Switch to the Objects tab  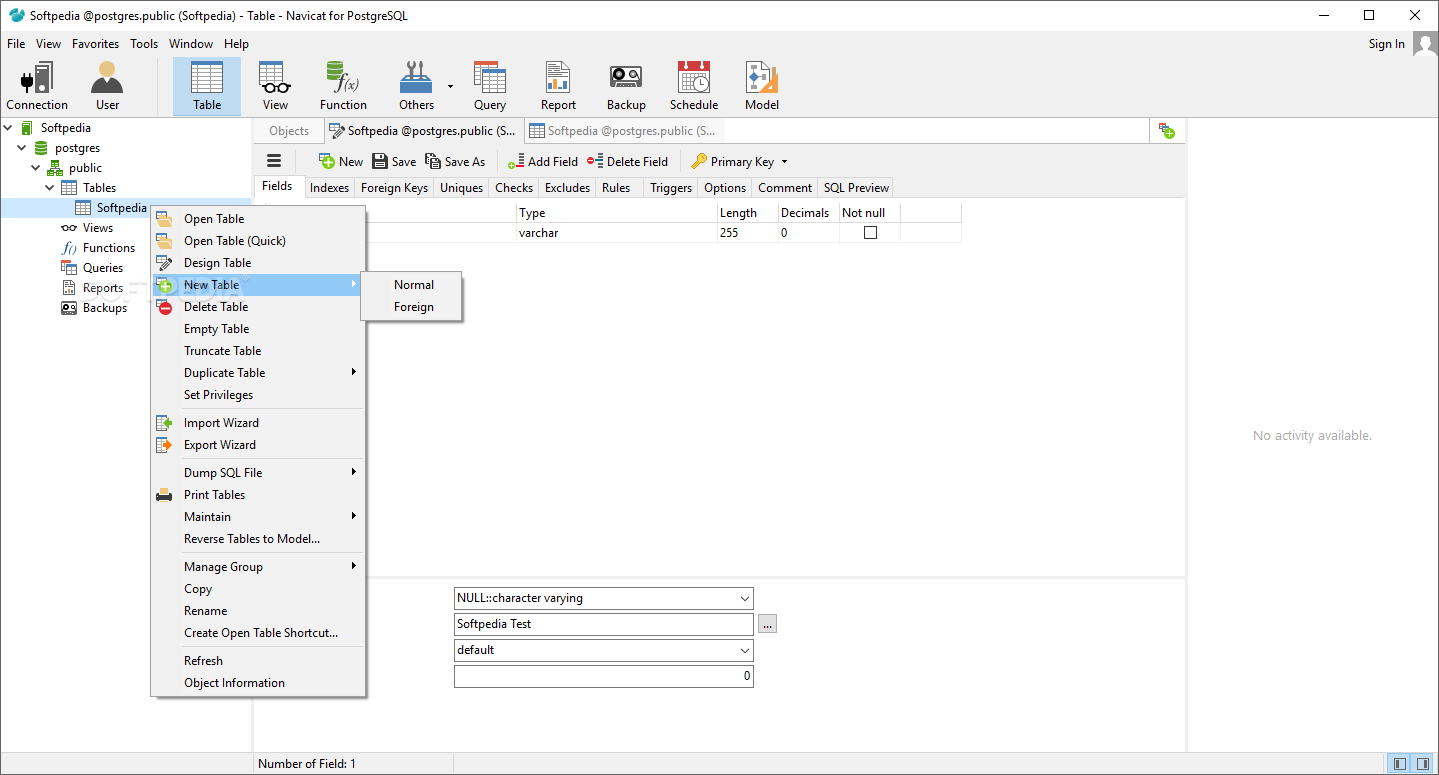(289, 131)
